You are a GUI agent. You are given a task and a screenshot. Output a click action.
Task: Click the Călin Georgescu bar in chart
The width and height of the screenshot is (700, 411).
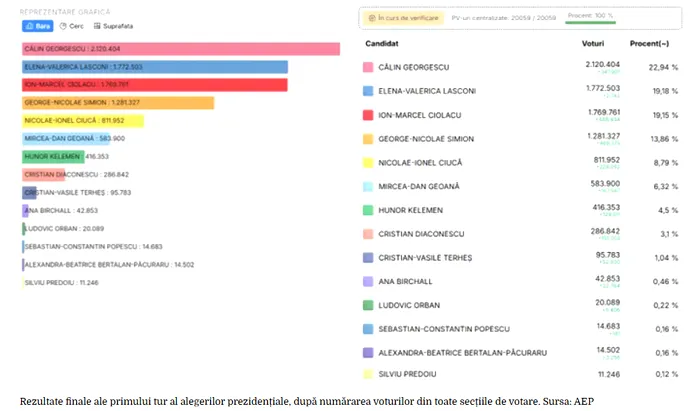[180, 48]
